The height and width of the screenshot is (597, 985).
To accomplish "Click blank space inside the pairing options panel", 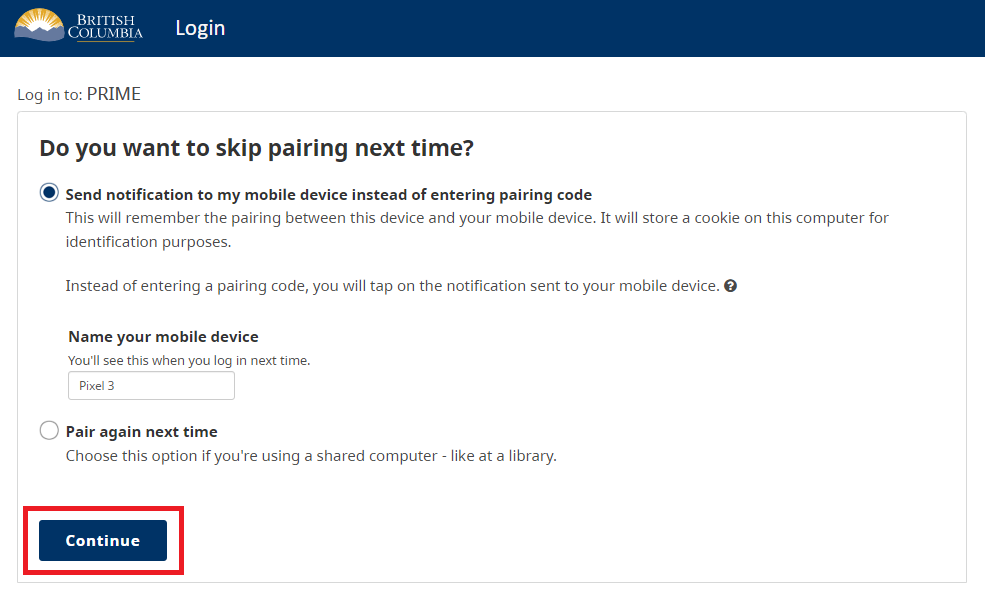I will (x=691, y=390).
